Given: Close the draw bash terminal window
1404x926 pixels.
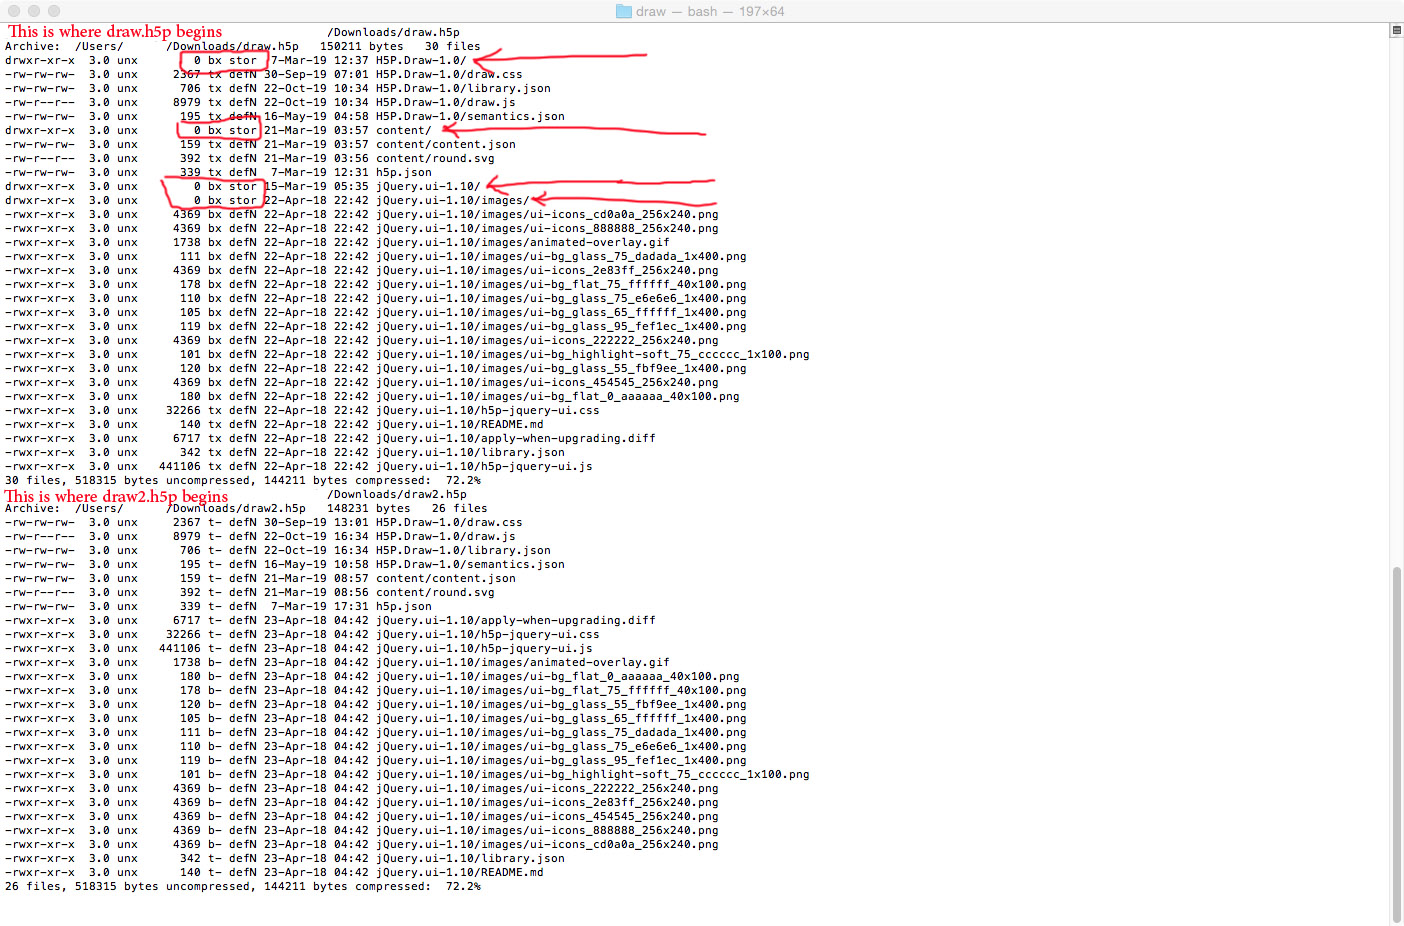Looking at the screenshot, I should pyautogui.click(x=14, y=11).
